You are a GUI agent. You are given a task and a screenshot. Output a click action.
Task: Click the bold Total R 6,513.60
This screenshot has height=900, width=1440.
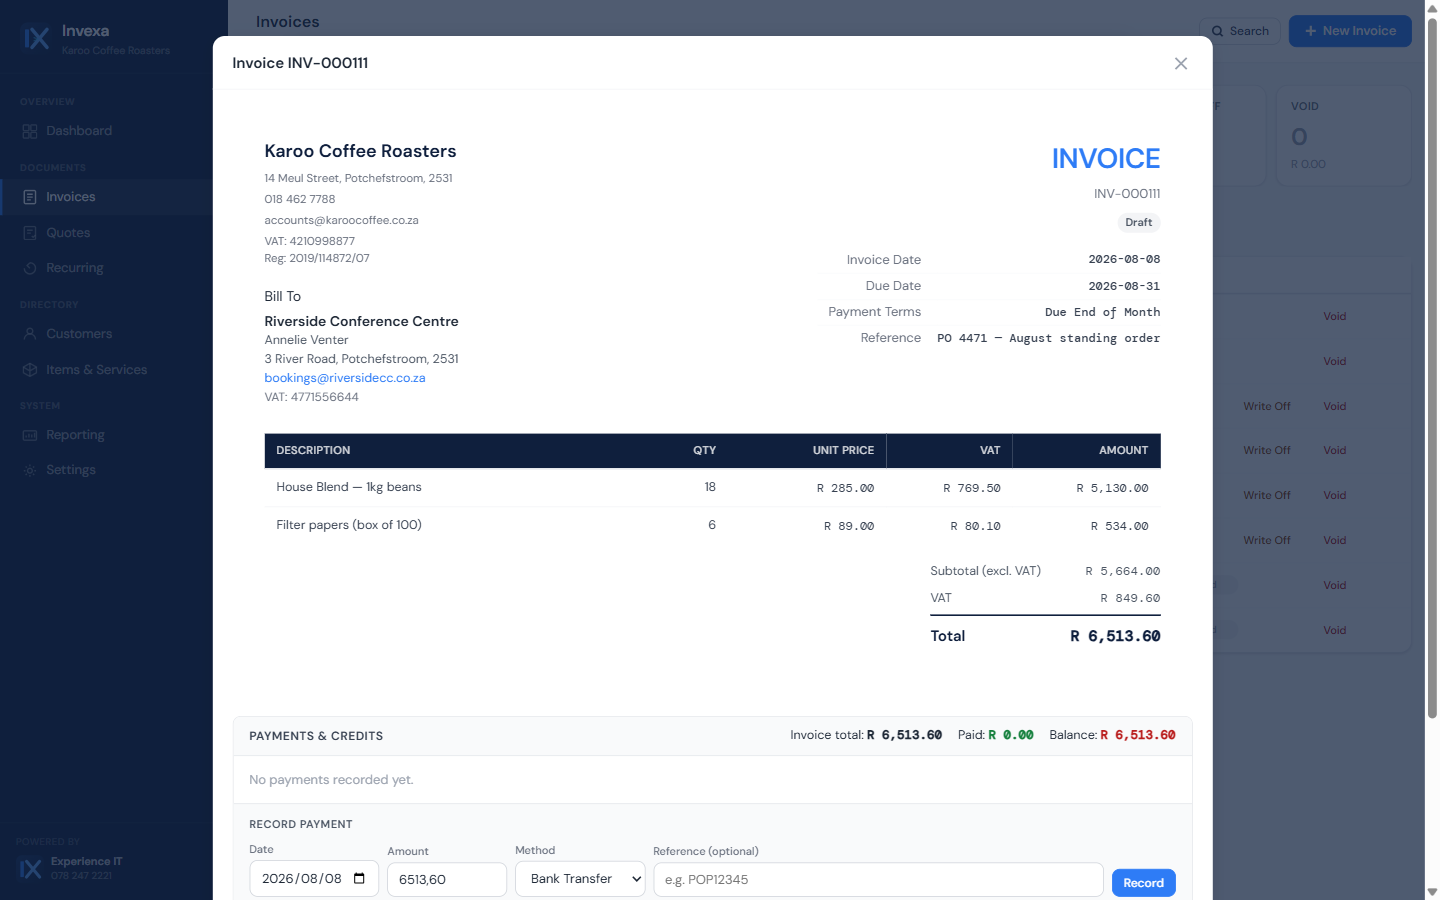tap(1115, 636)
